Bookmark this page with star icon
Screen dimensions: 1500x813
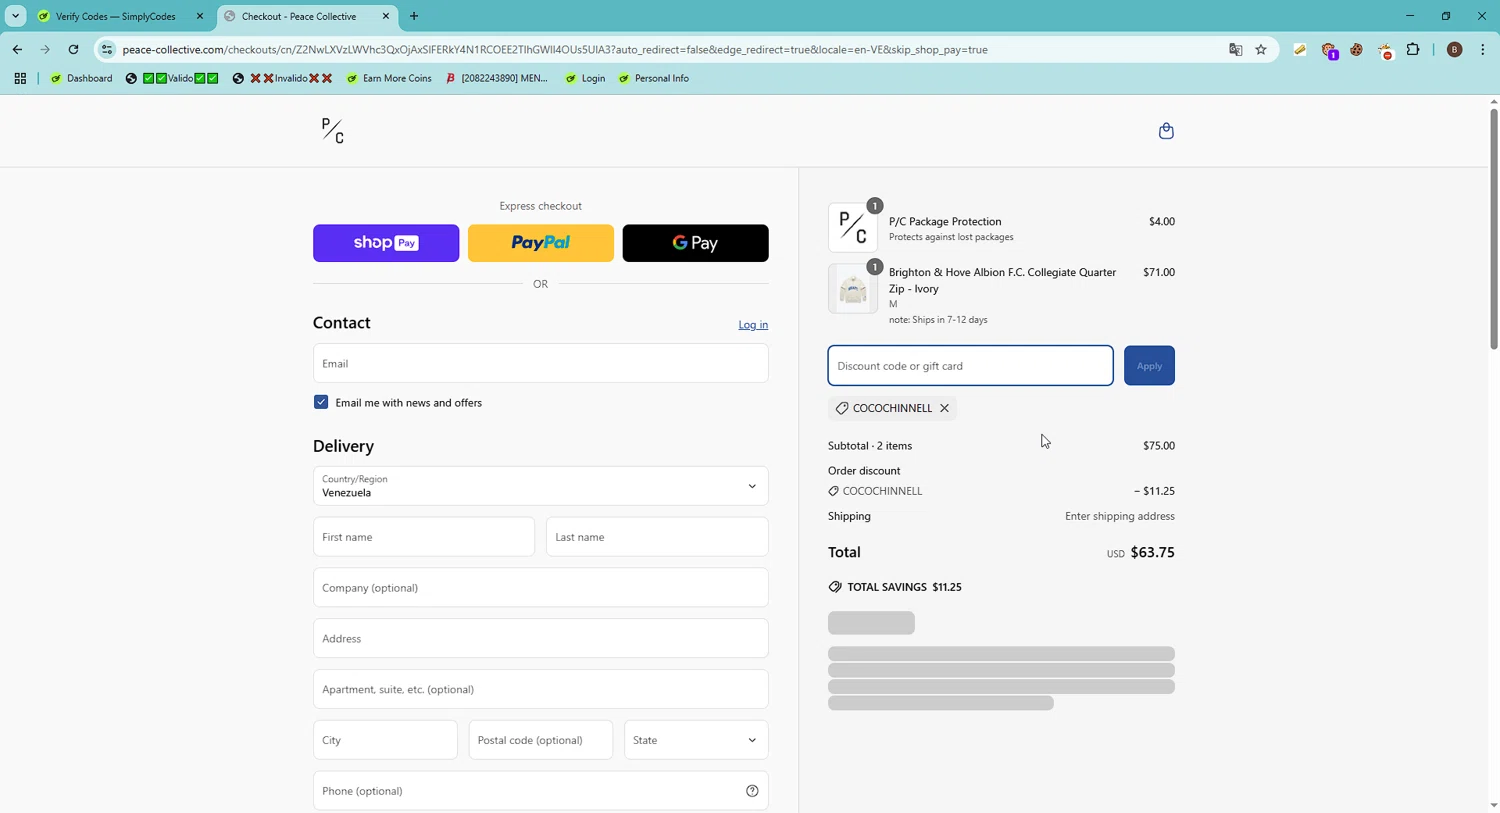point(1261,50)
